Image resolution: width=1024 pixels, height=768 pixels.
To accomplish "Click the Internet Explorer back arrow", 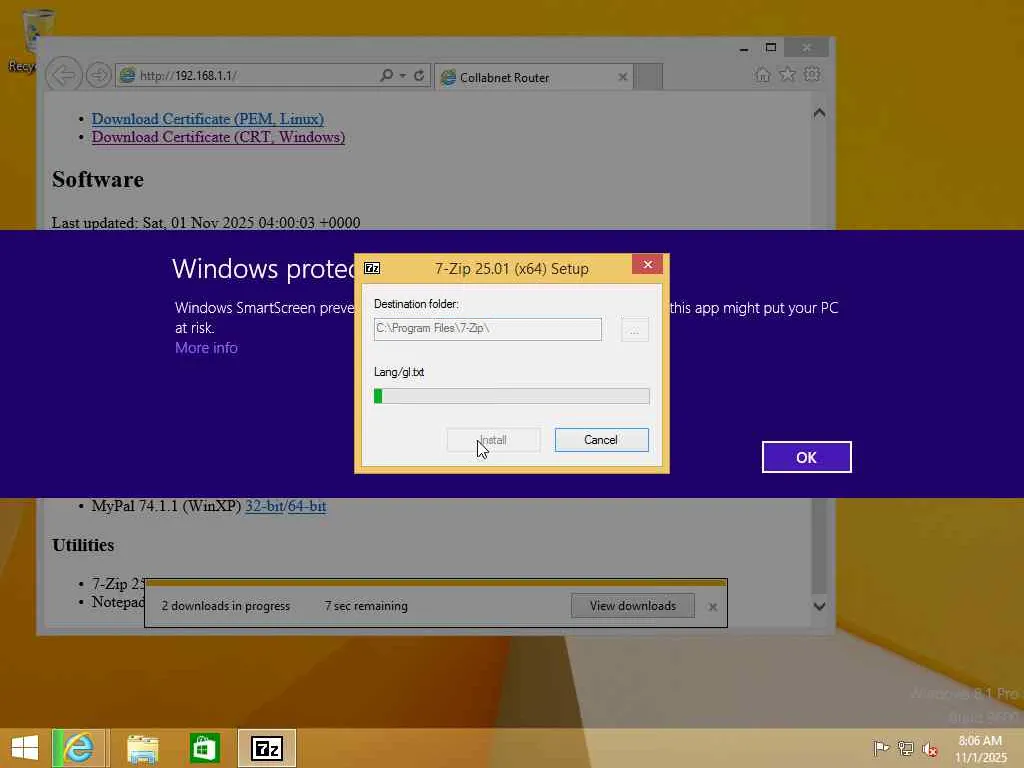I will (63, 75).
